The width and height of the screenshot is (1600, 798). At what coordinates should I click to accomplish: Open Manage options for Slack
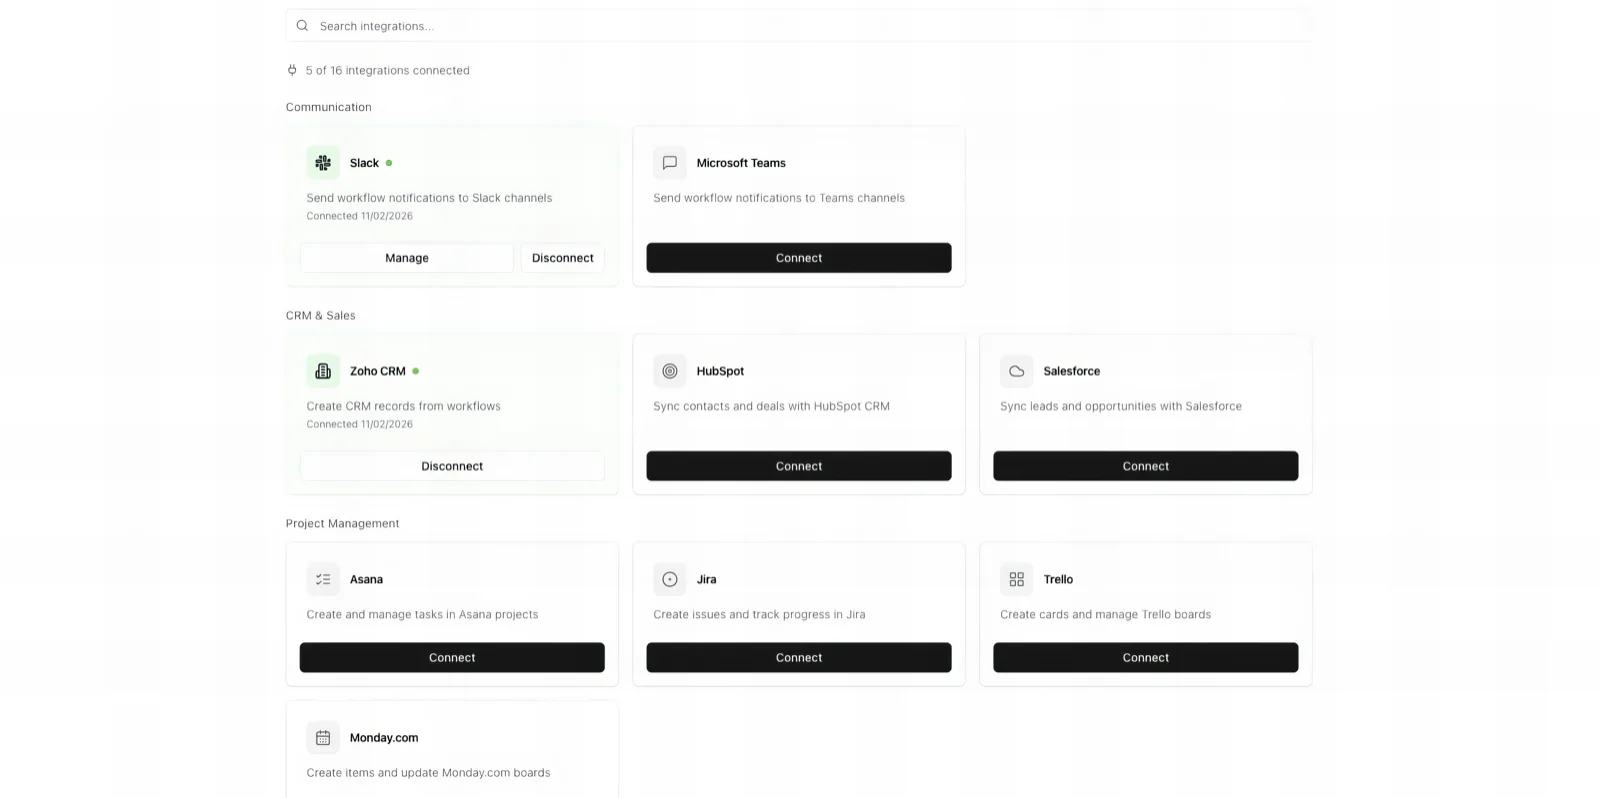coord(406,257)
